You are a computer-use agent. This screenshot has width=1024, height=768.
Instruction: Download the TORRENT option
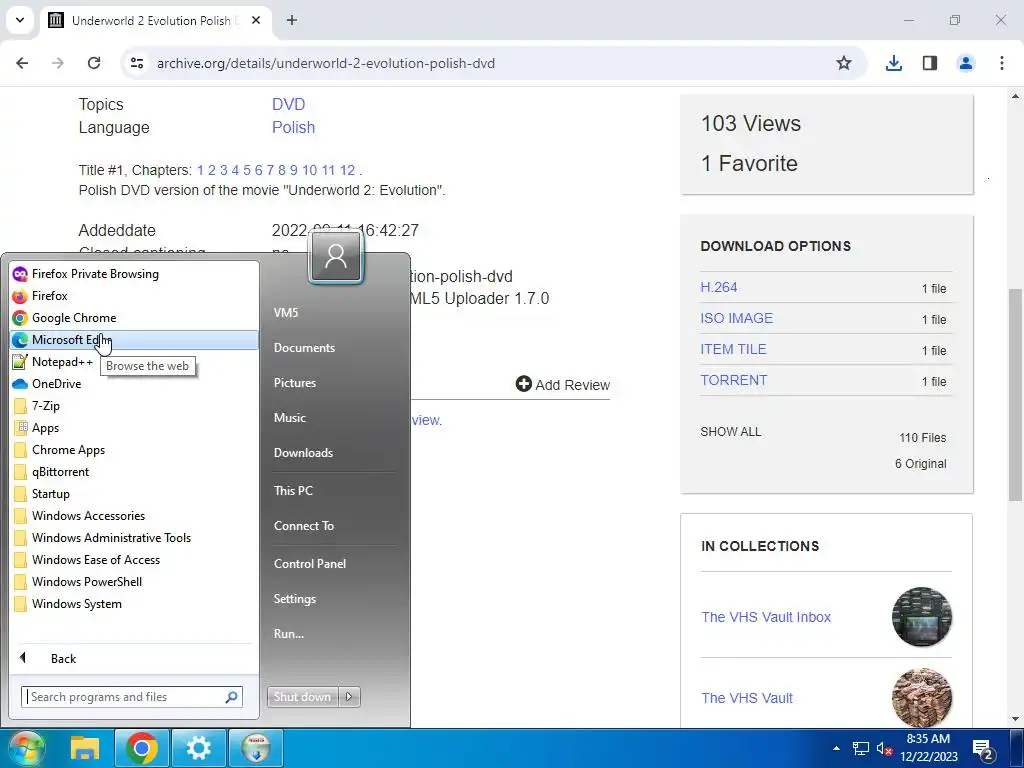click(733, 380)
